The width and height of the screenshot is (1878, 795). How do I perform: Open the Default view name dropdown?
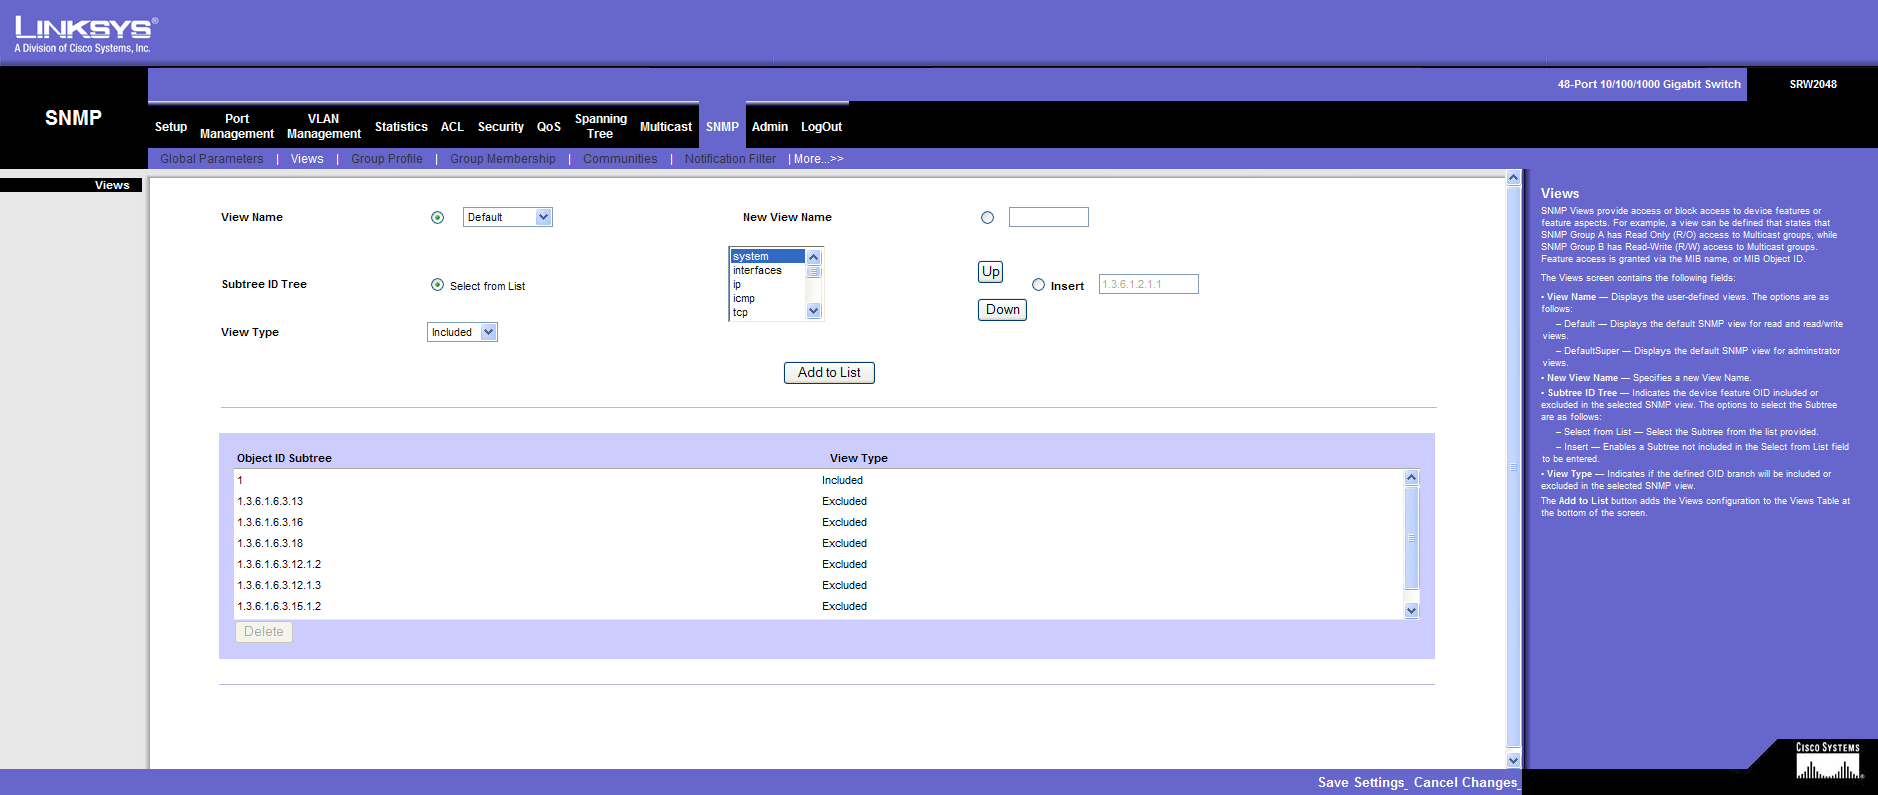[507, 218]
